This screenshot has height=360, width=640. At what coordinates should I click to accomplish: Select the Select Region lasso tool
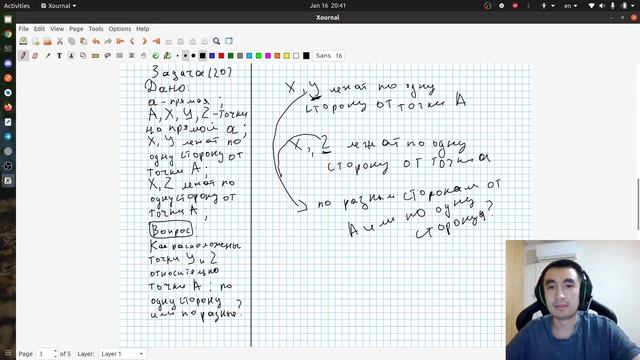[x=108, y=56]
